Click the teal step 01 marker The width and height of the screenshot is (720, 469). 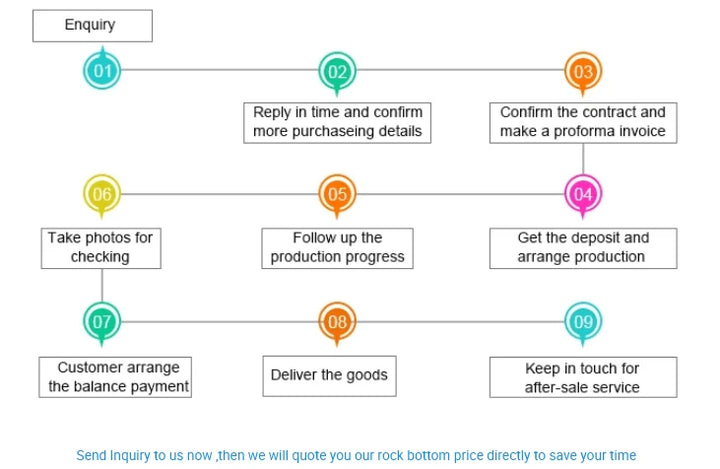[x=102, y=71]
